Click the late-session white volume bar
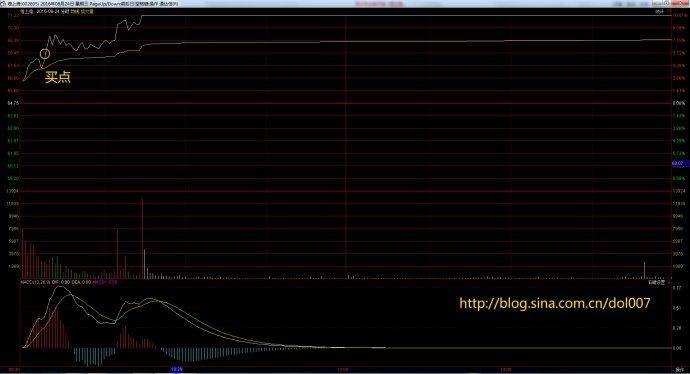Viewport: 690px width, 374px height. pos(644,270)
